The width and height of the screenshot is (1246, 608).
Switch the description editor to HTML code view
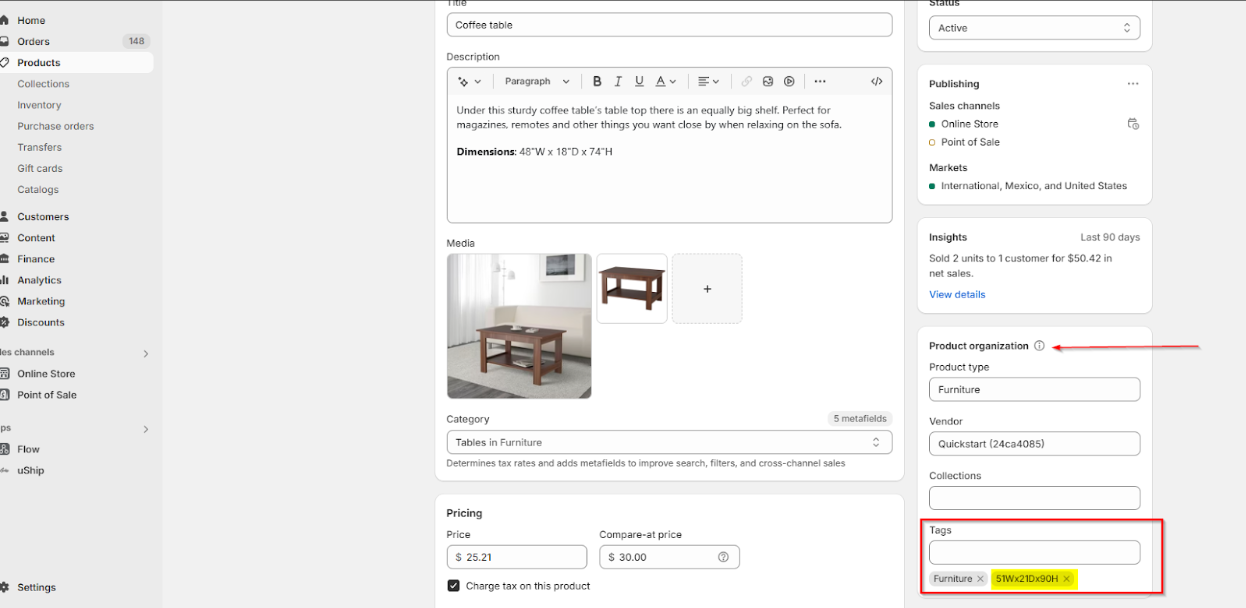pyautogui.click(x=876, y=81)
